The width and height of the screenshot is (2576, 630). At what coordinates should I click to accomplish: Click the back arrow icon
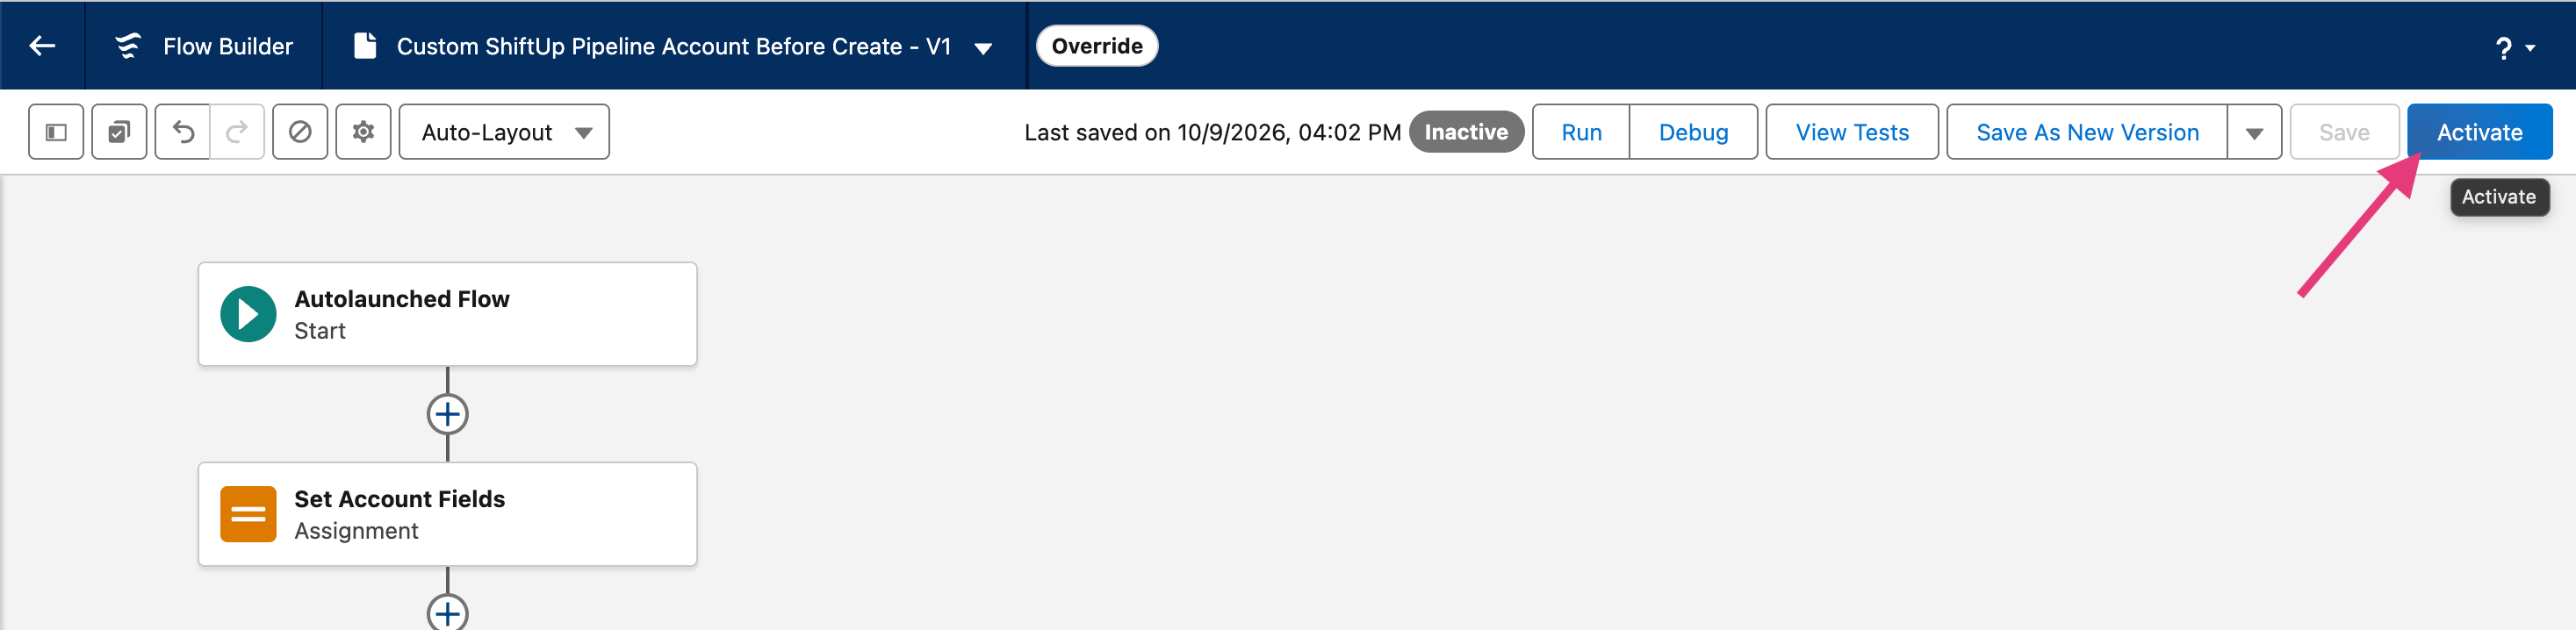(x=42, y=45)
